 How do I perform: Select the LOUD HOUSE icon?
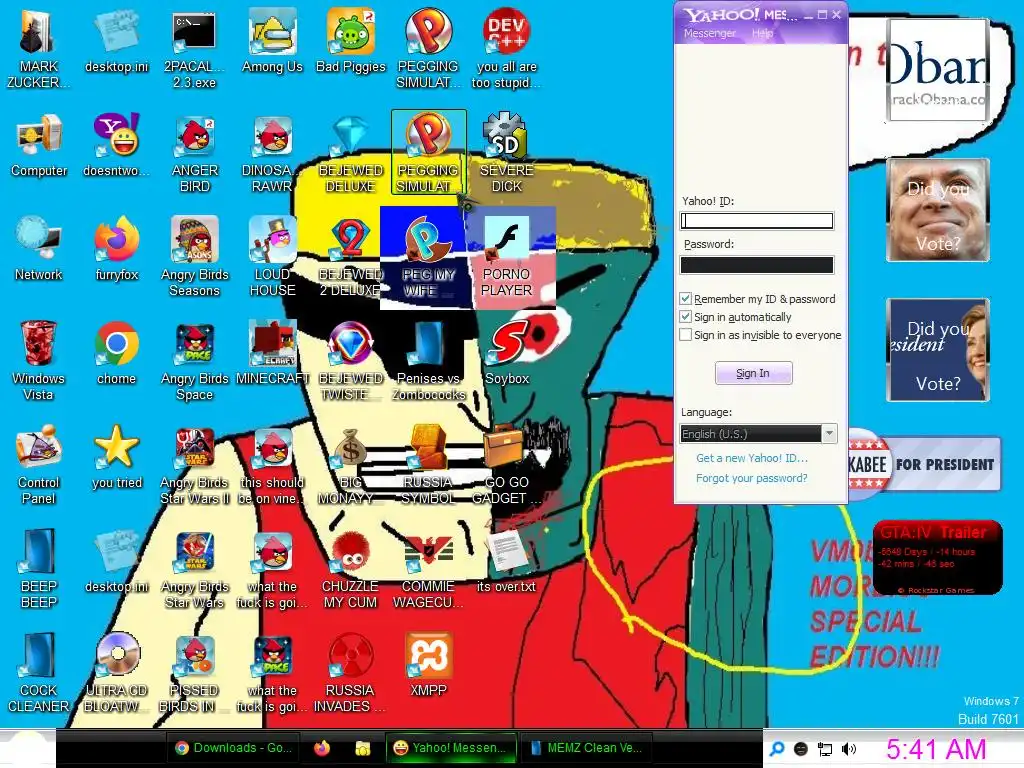coord(272,258)
